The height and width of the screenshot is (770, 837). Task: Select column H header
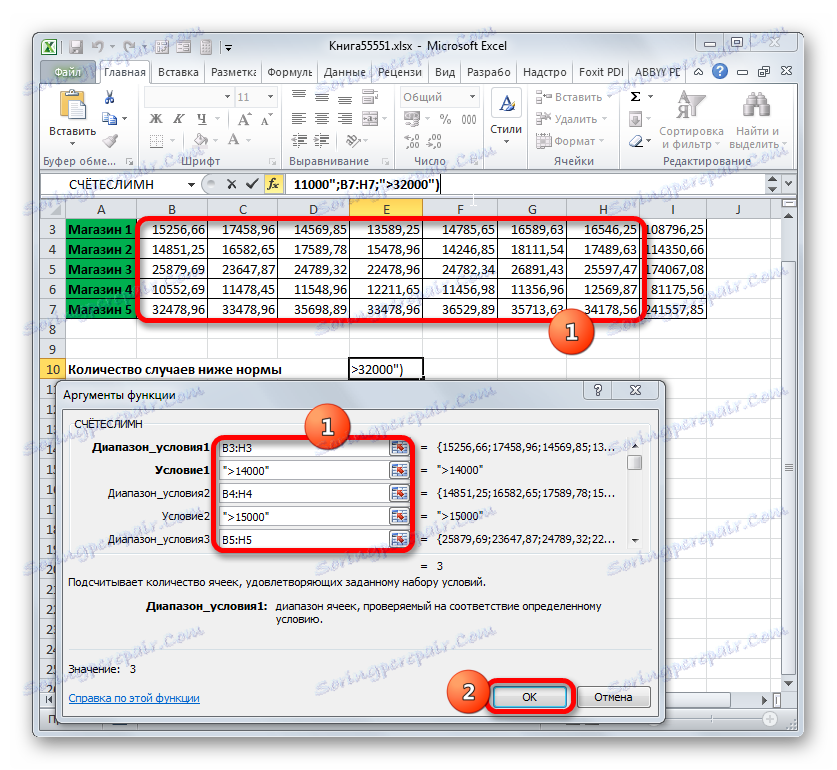tap(603, 209)
